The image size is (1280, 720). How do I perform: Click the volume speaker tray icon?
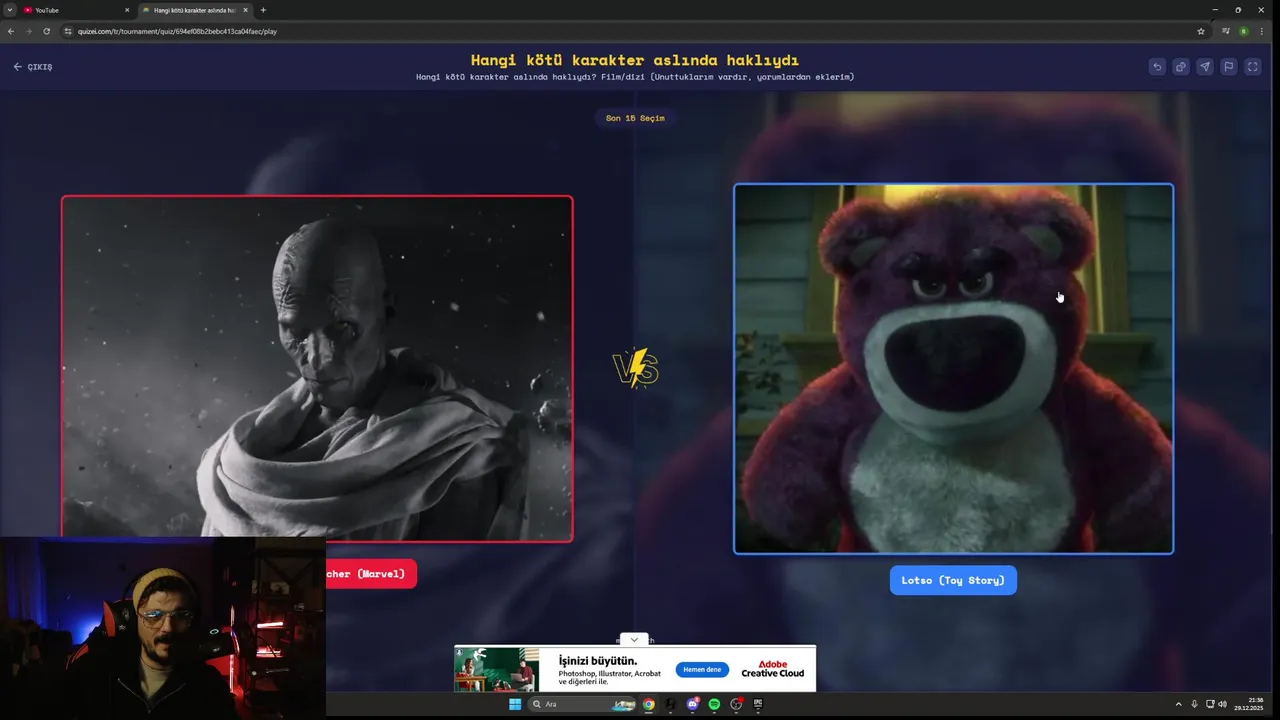coord(1222,704)
